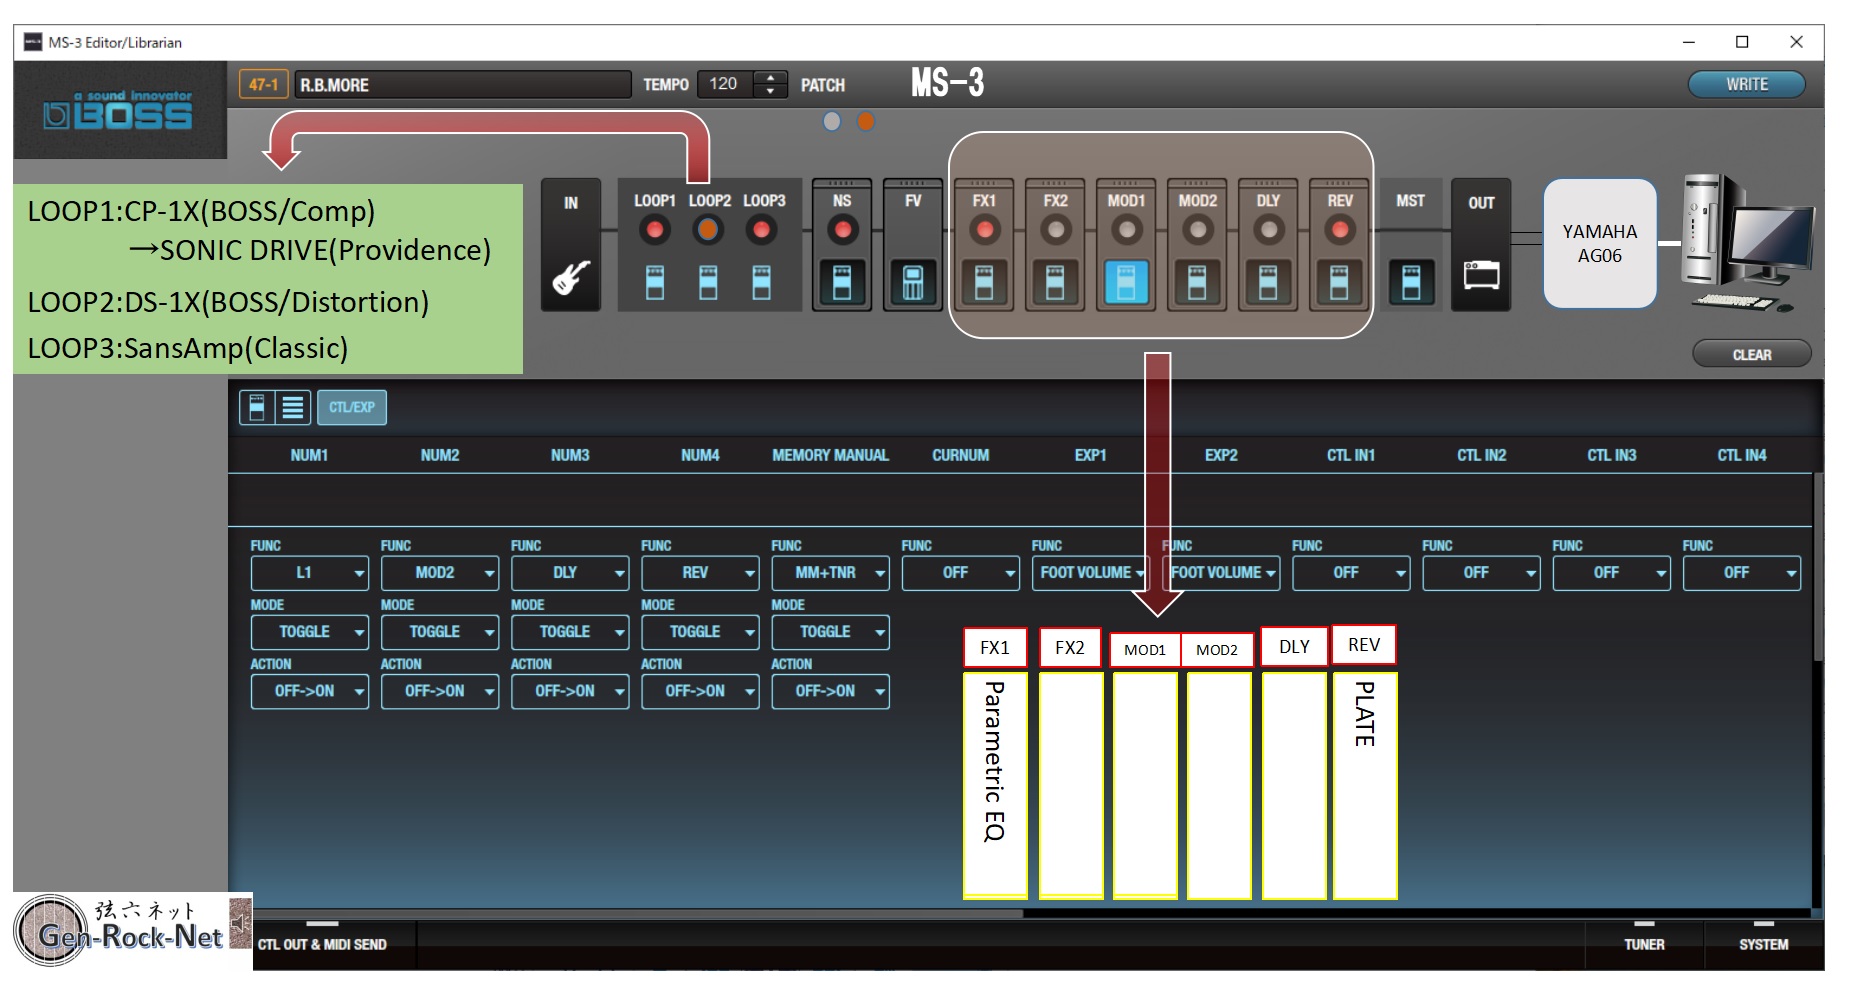This screenshot has width=1857, height=989.
Task: Toggle REV on/off indicator
Action: point(1339,231)
